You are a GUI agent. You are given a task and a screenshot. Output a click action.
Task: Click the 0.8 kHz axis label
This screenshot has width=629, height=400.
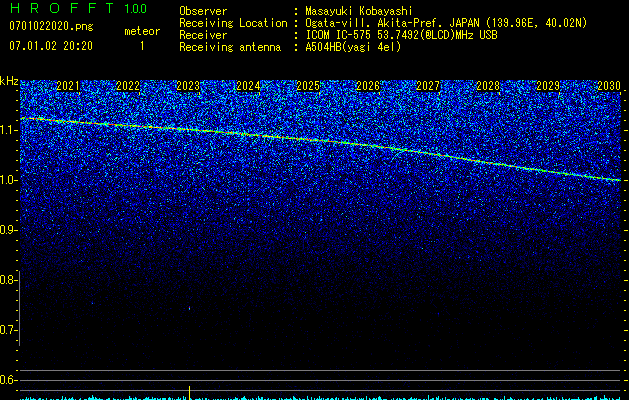tap(7, 280)
